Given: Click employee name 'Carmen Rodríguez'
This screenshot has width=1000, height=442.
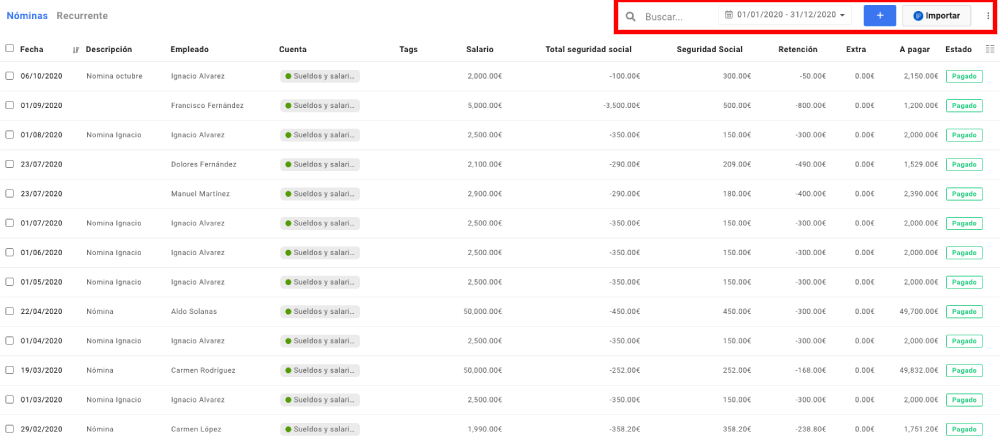Looking at the screenshot, I should (203, 370).
